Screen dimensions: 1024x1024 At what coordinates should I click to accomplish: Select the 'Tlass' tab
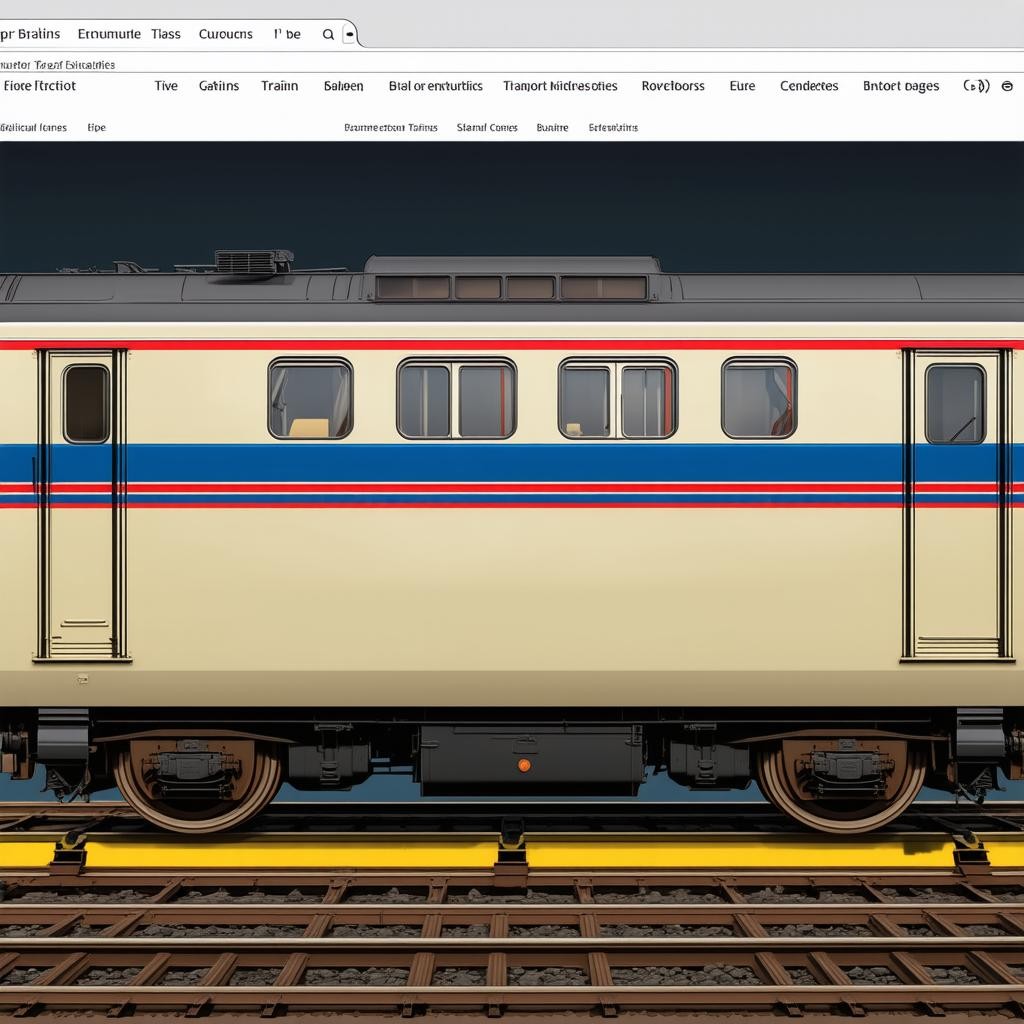tap(166, 34)
